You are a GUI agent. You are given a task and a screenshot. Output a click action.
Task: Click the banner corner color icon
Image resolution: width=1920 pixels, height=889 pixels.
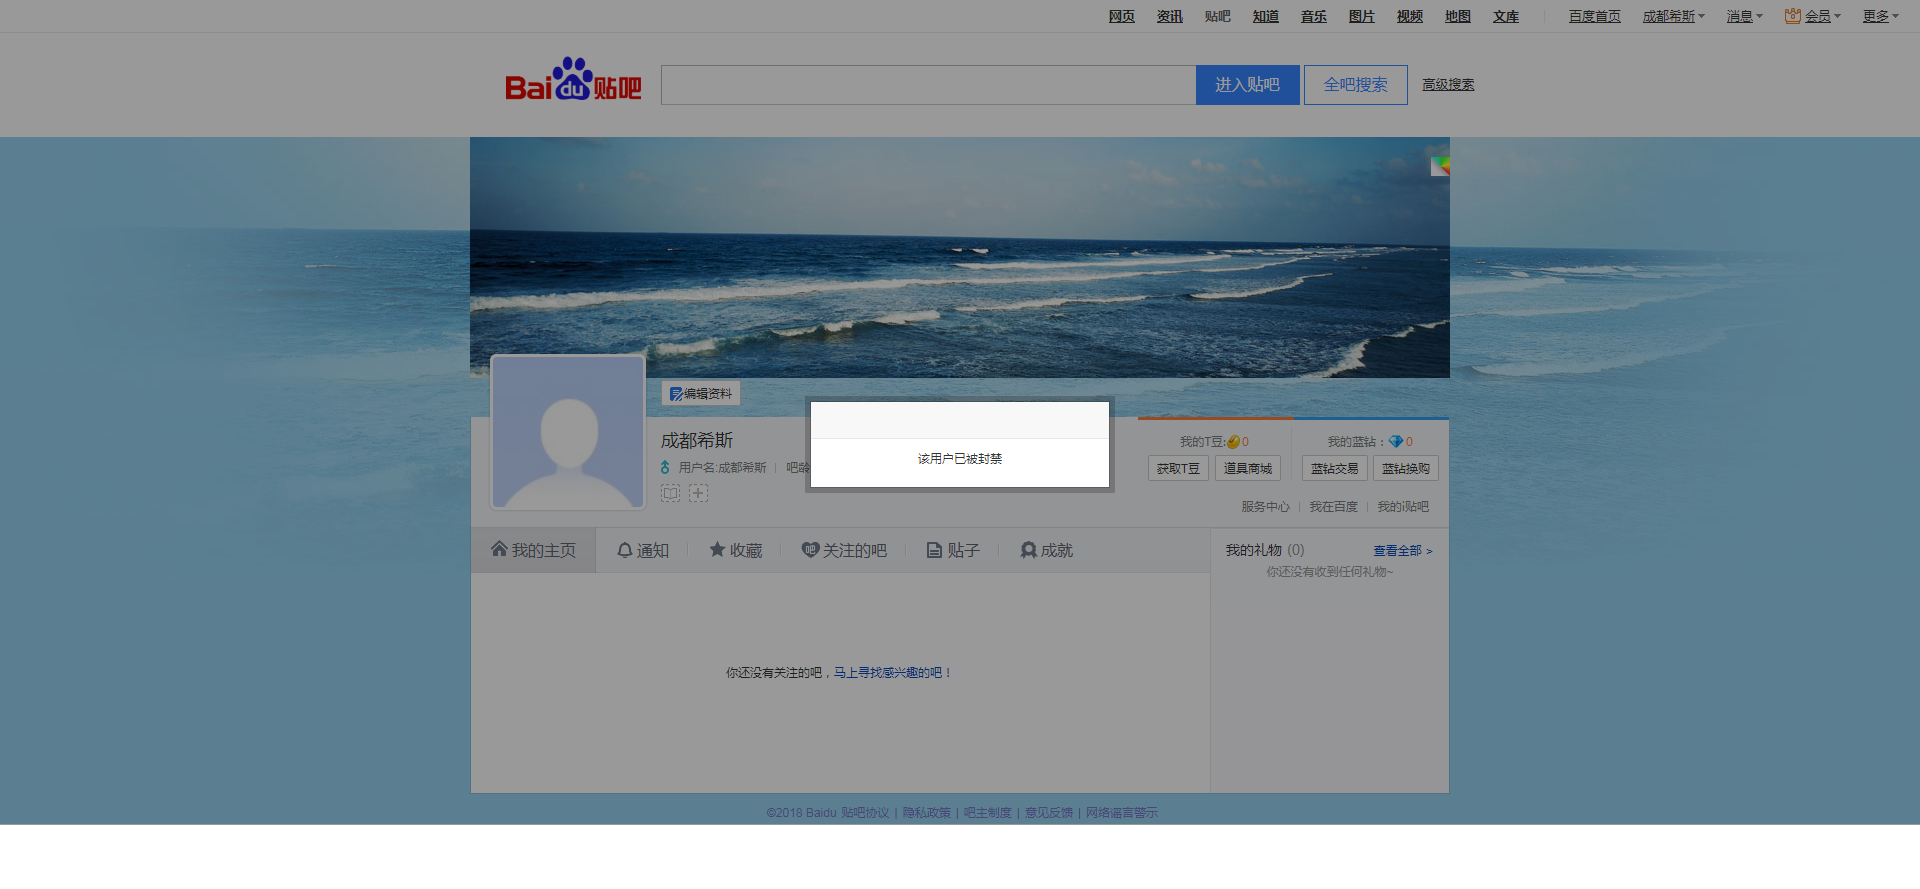[1439, 166]
